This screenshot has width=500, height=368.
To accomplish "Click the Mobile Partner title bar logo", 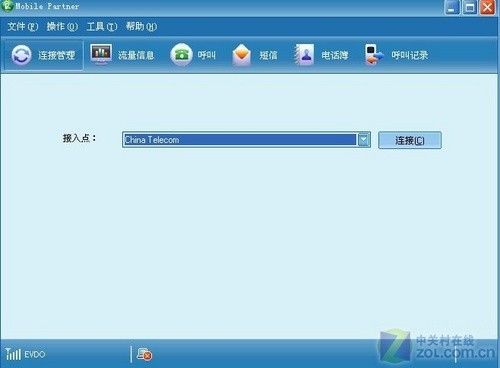I will click(7, 6).
